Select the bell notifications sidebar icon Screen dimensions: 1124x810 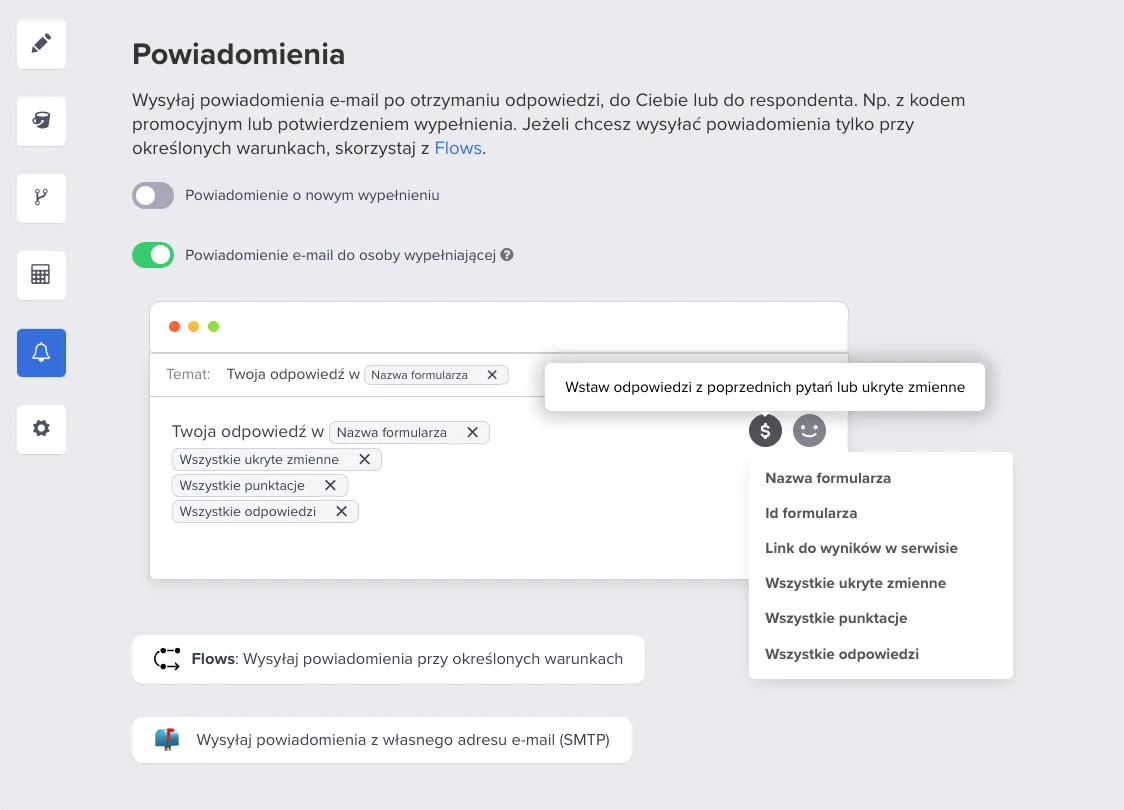[42, 353]
